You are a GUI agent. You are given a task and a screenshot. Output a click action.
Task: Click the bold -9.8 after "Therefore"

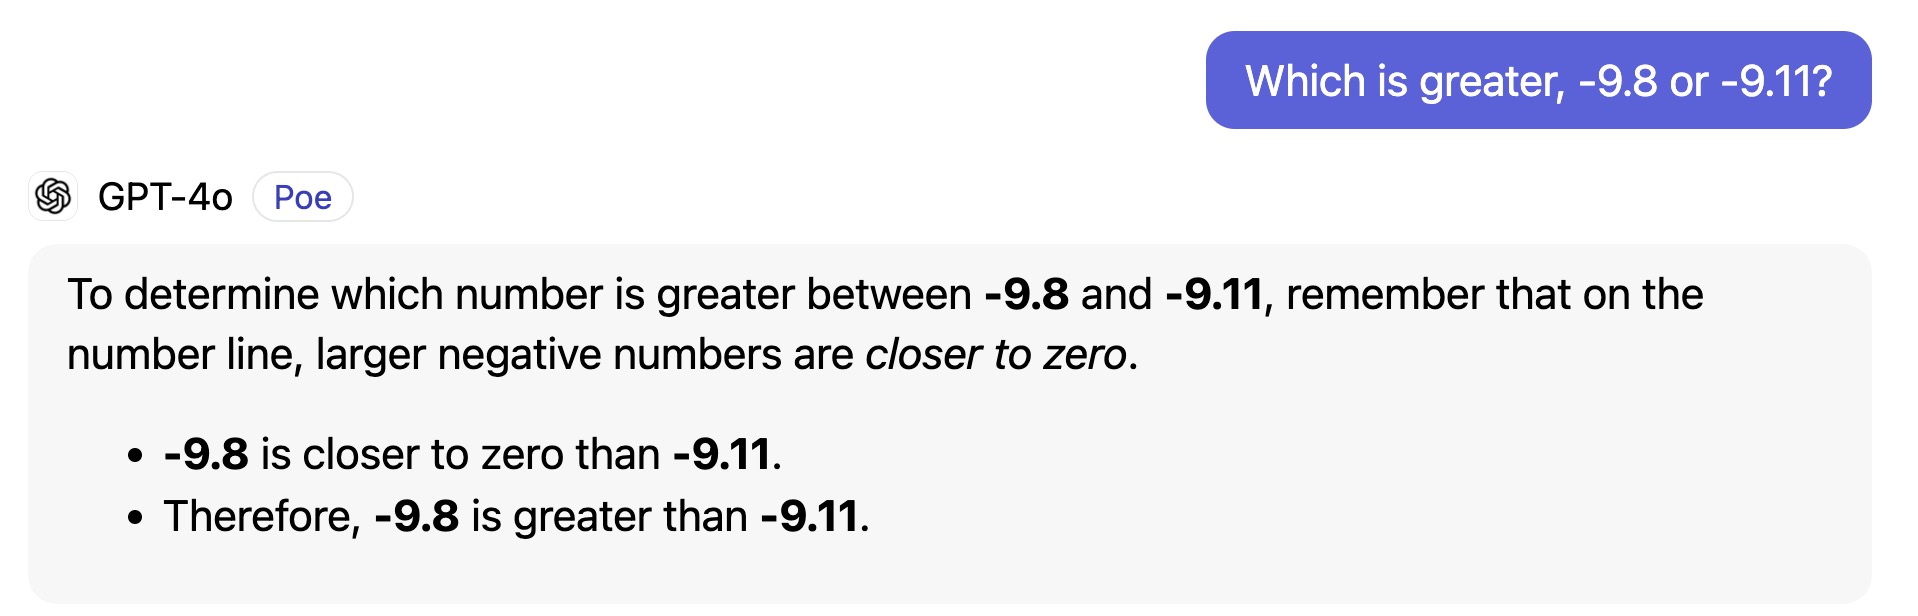click(x=416, y=517)
